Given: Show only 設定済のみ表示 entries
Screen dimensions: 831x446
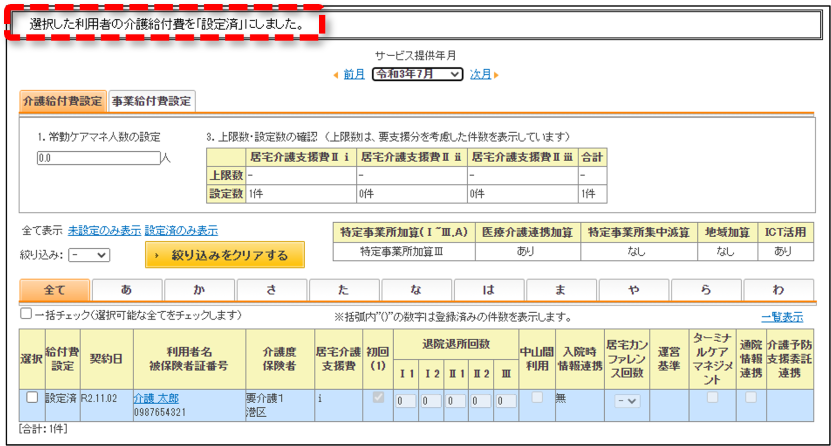Looking at the screenshot, I should [181, 230].
